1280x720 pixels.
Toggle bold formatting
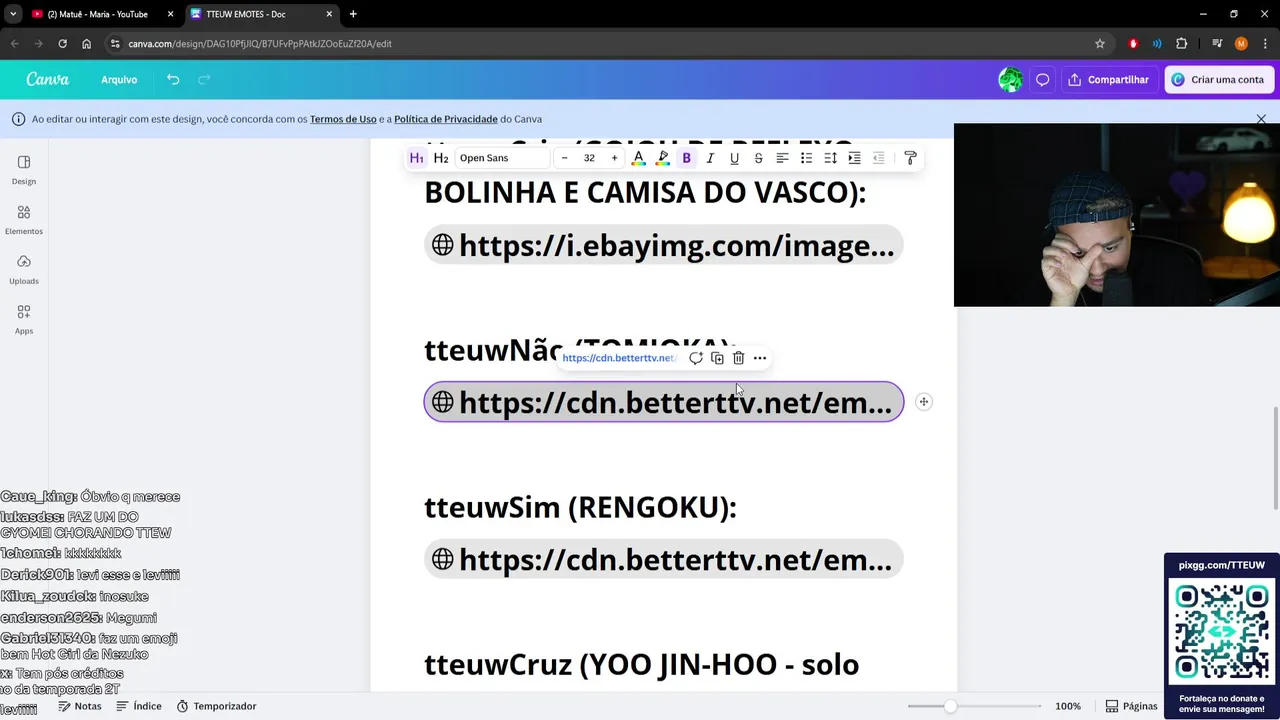(x=686, y=158)
